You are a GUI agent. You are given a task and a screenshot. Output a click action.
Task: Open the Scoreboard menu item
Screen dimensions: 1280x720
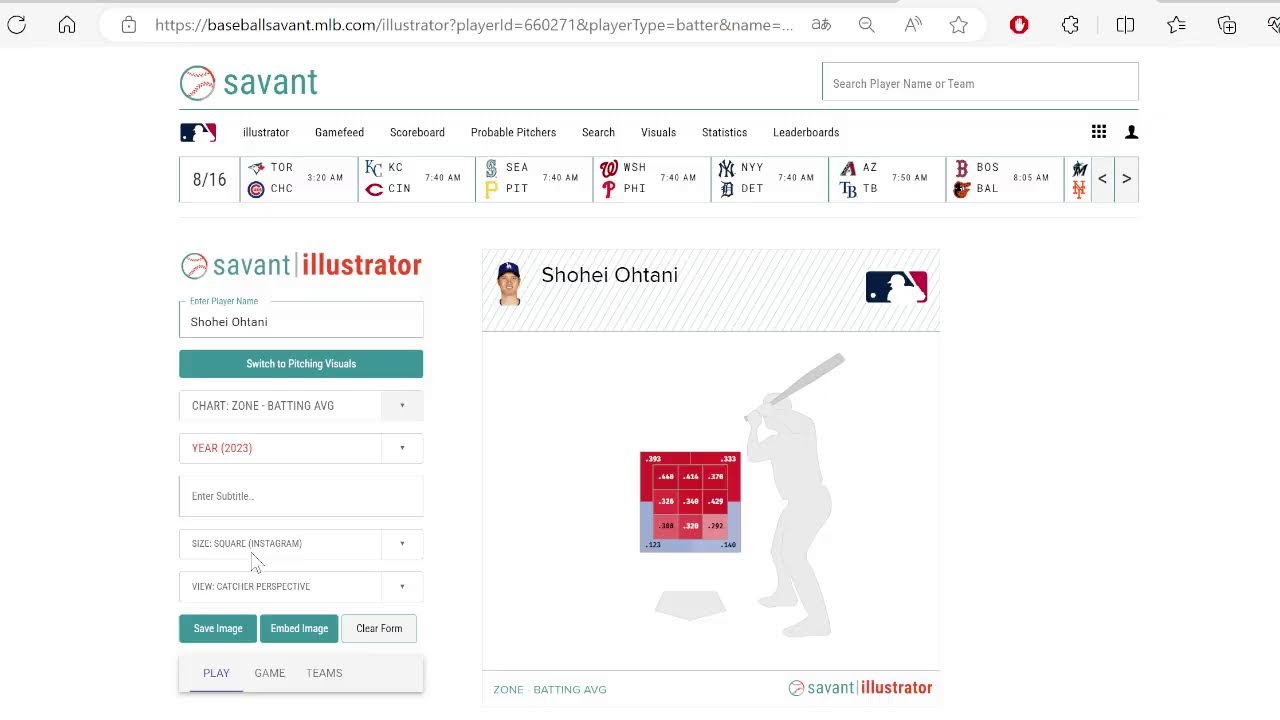pos(417,132)
